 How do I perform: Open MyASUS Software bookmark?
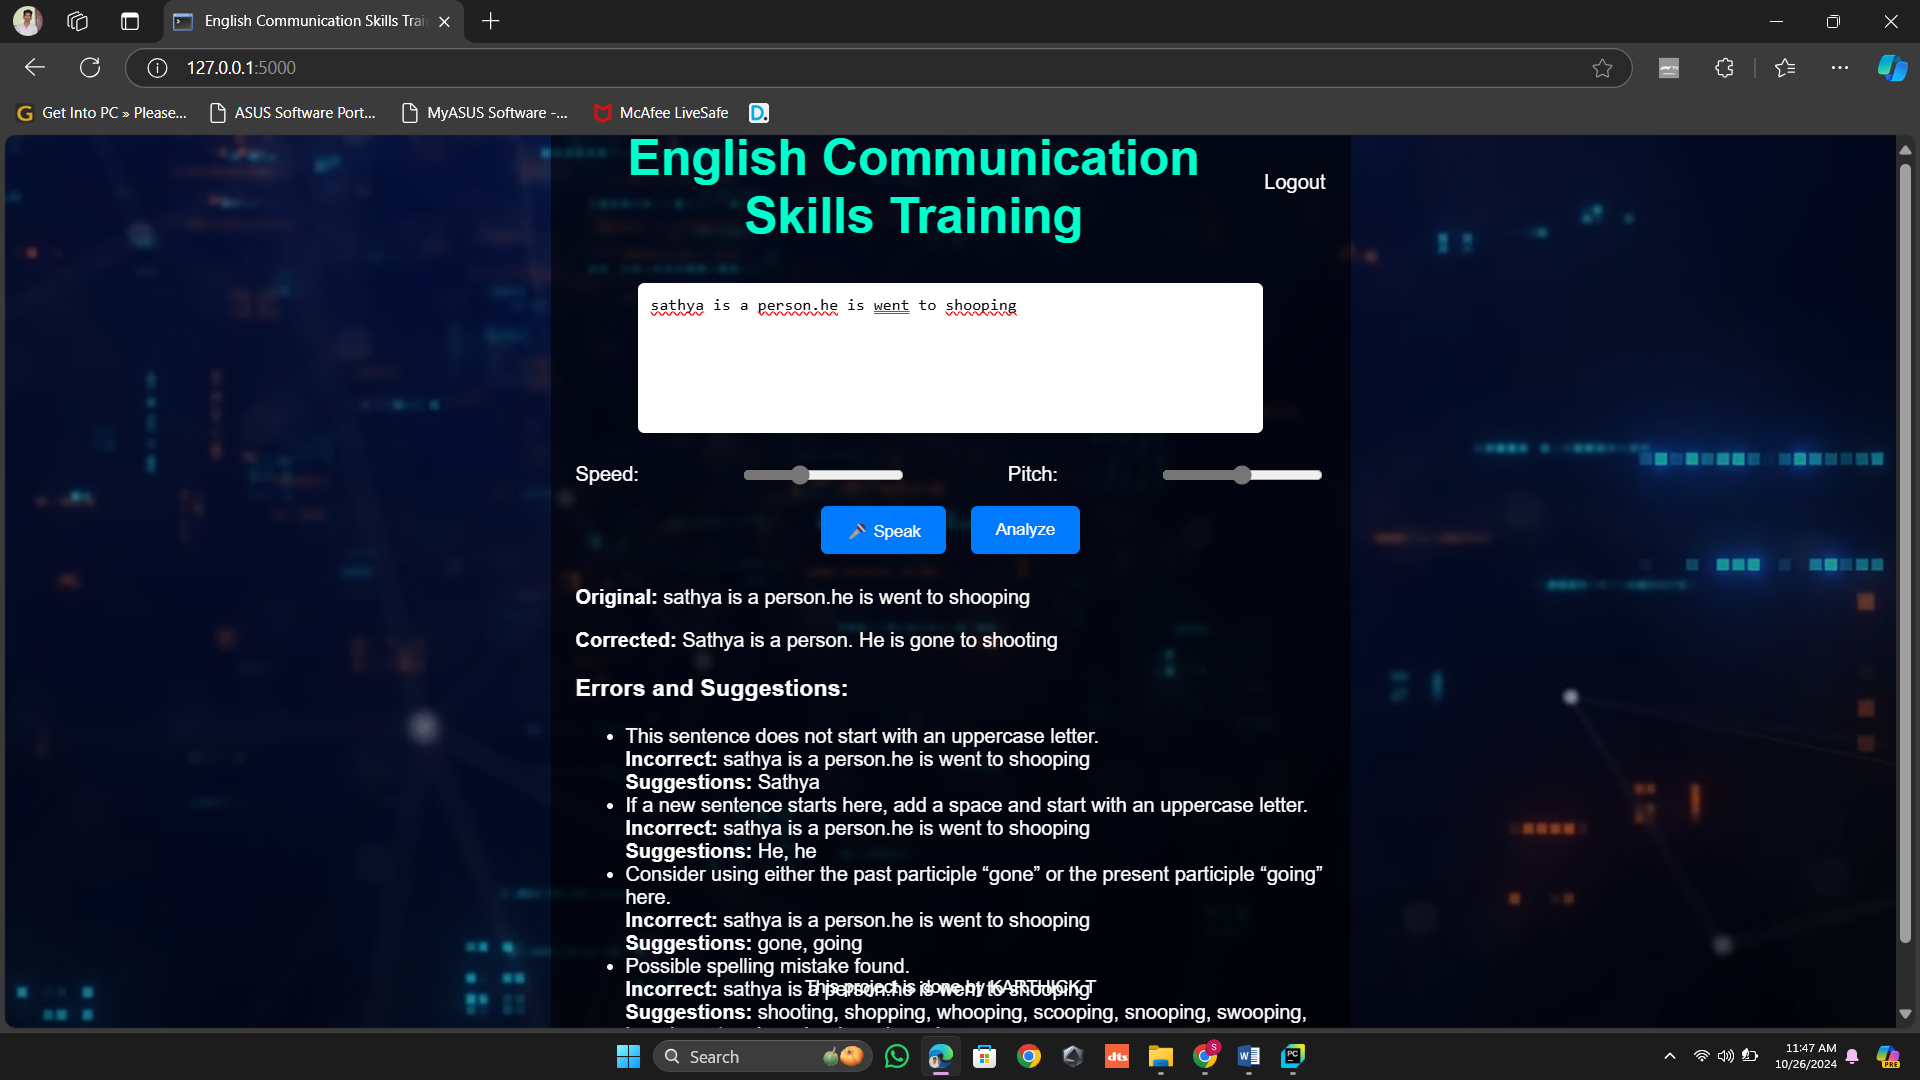click(485, 113)
